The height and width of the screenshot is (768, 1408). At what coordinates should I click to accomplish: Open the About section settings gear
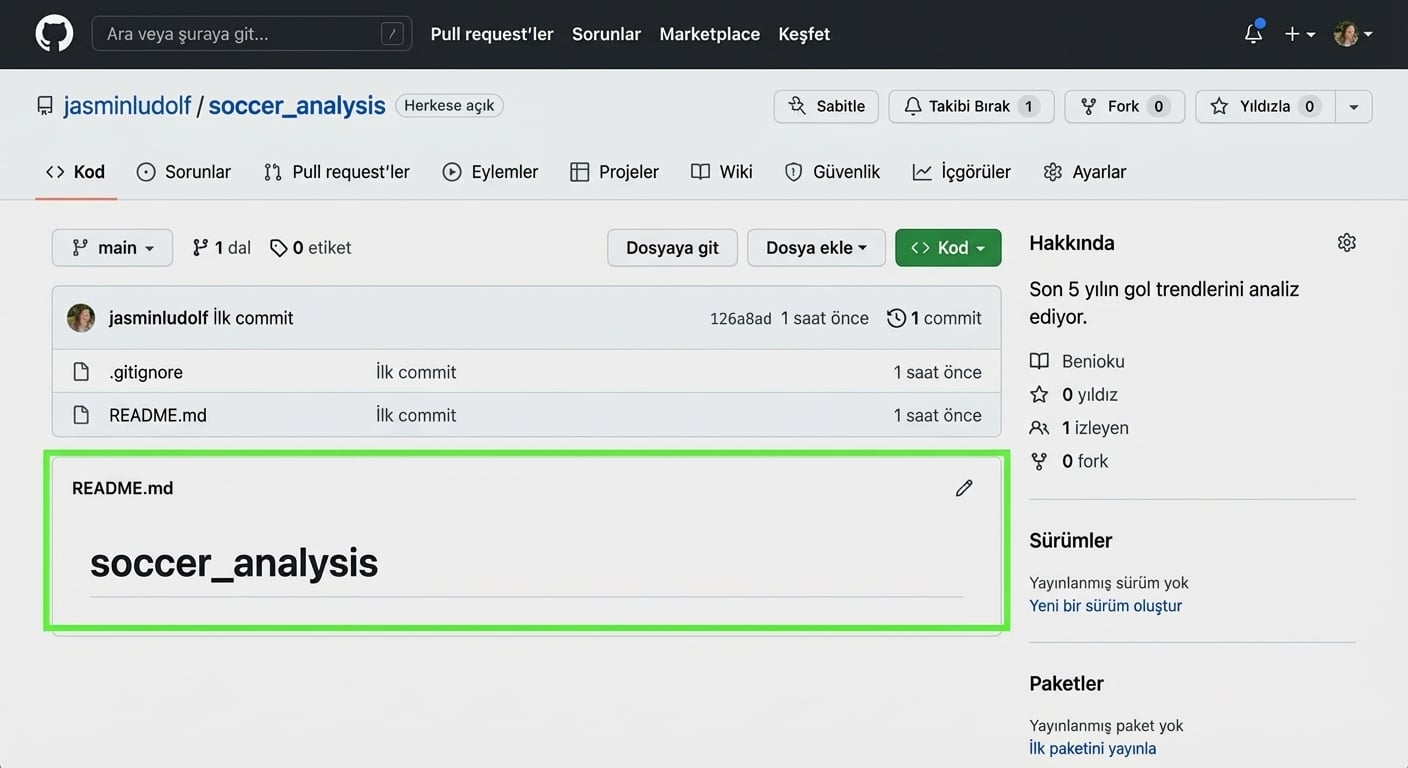pyautogui.click(x=1346, y=243)
